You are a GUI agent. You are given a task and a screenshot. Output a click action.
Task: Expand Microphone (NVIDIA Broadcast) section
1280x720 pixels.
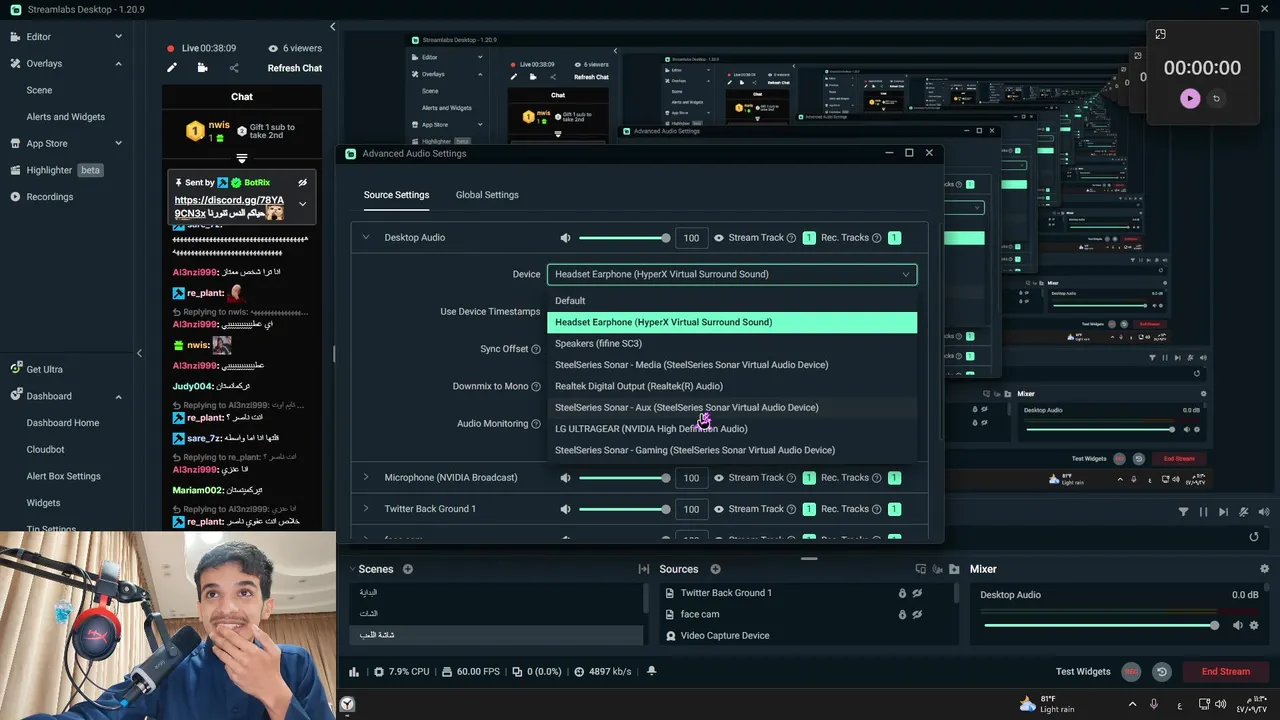tap(366, 478)
